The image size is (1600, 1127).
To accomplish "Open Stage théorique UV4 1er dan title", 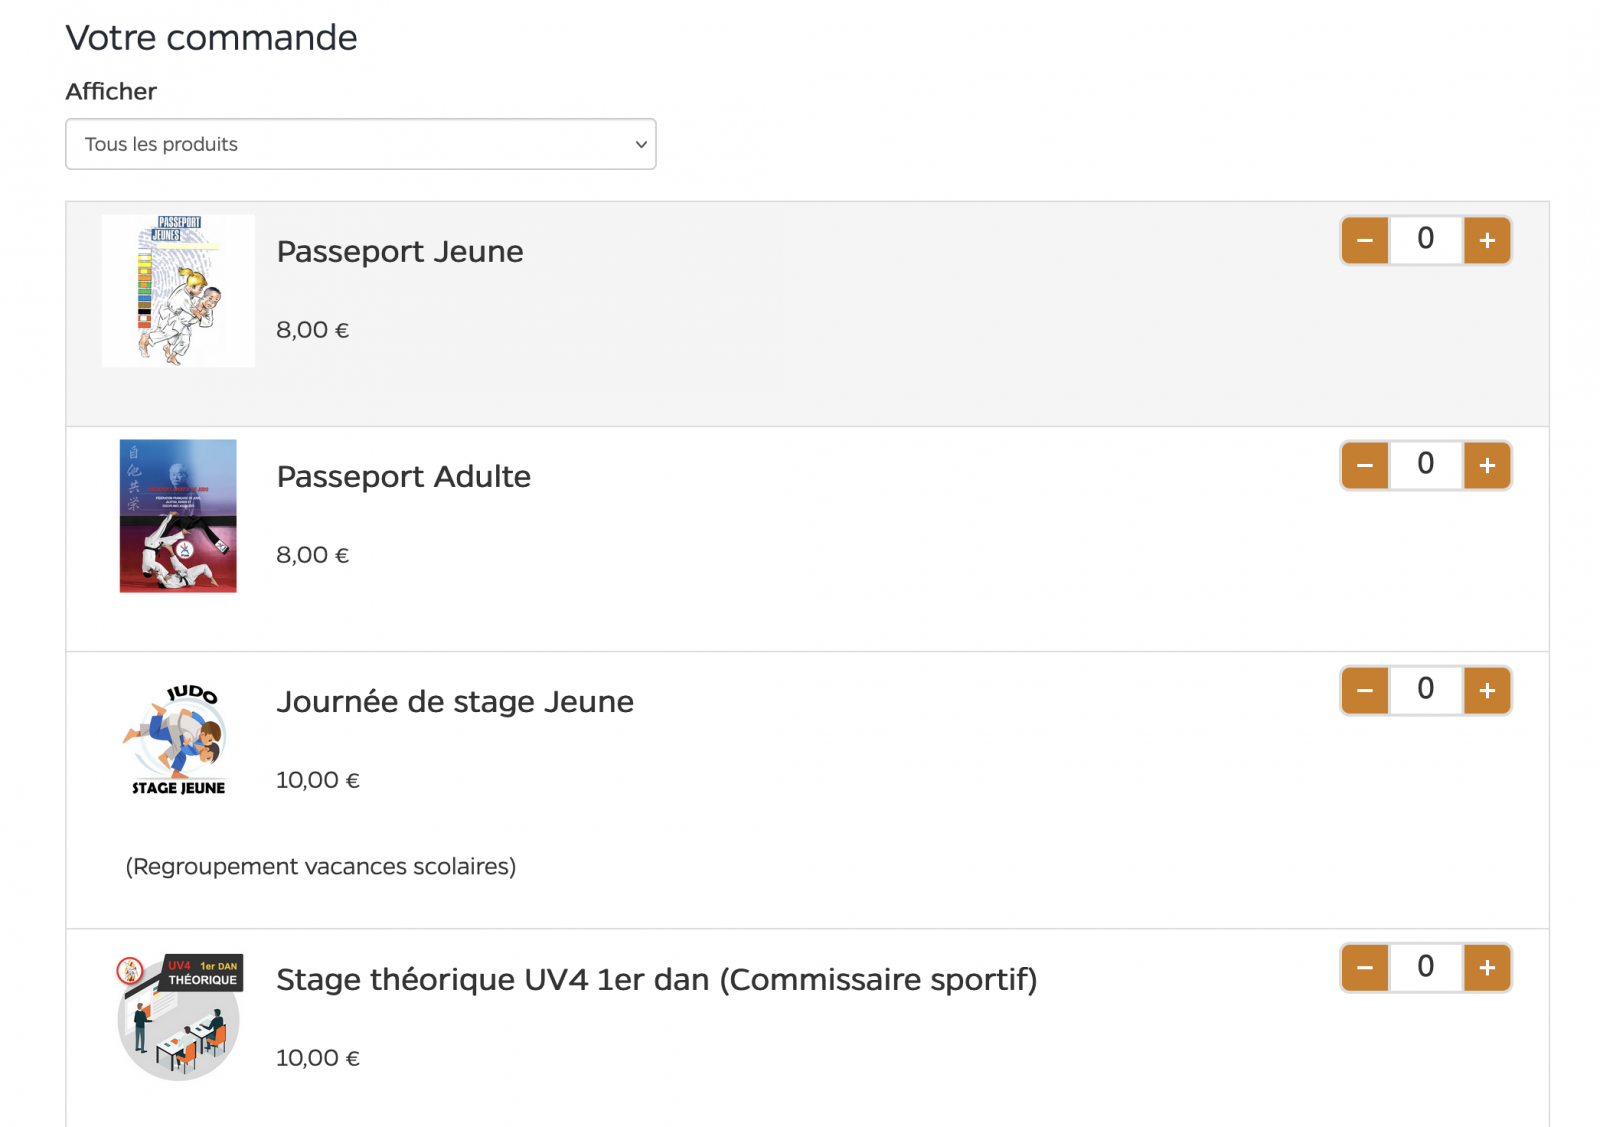I will [x=656, y=980].
